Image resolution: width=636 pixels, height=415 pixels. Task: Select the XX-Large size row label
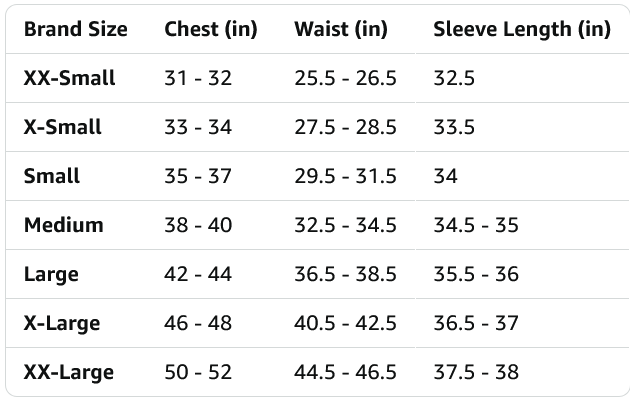coord(68,372)
